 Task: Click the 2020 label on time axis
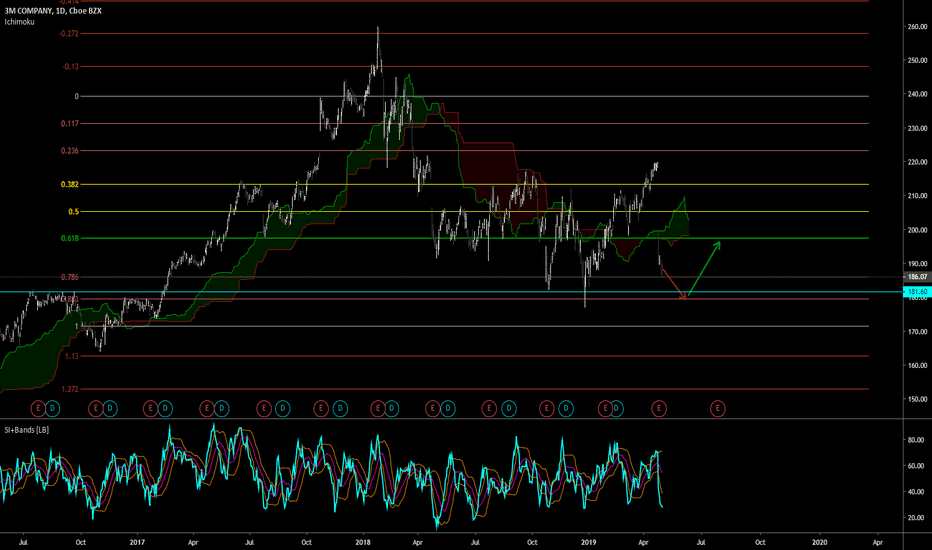(819, 542)
